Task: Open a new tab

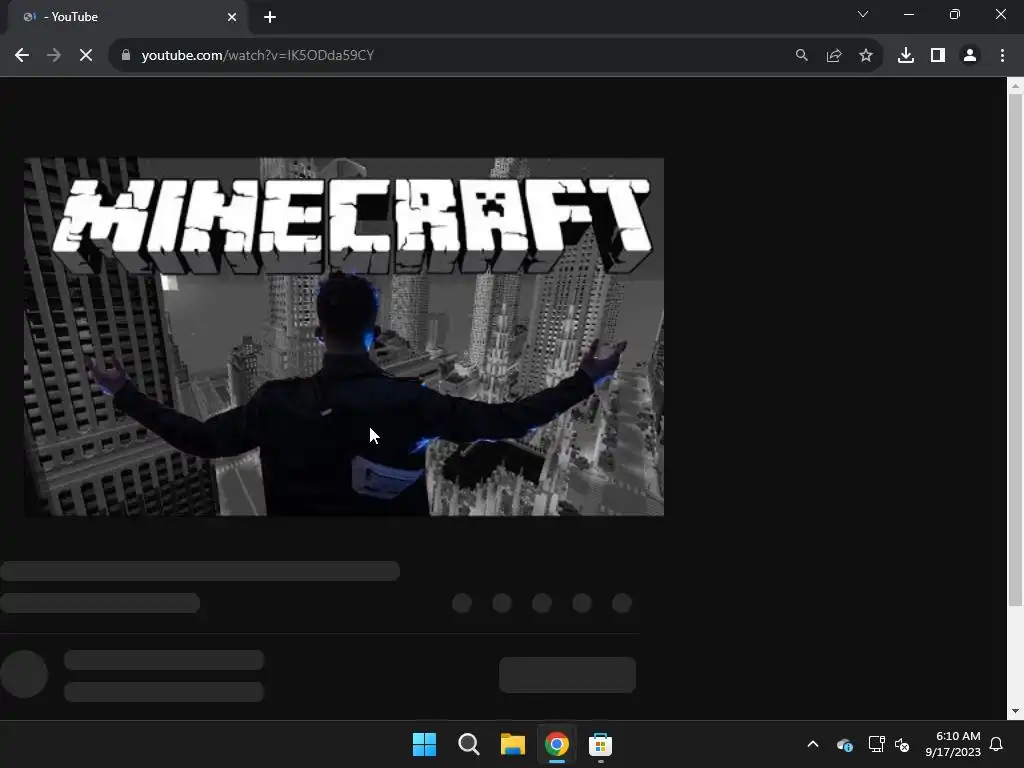Action: (x=270, y=17)
